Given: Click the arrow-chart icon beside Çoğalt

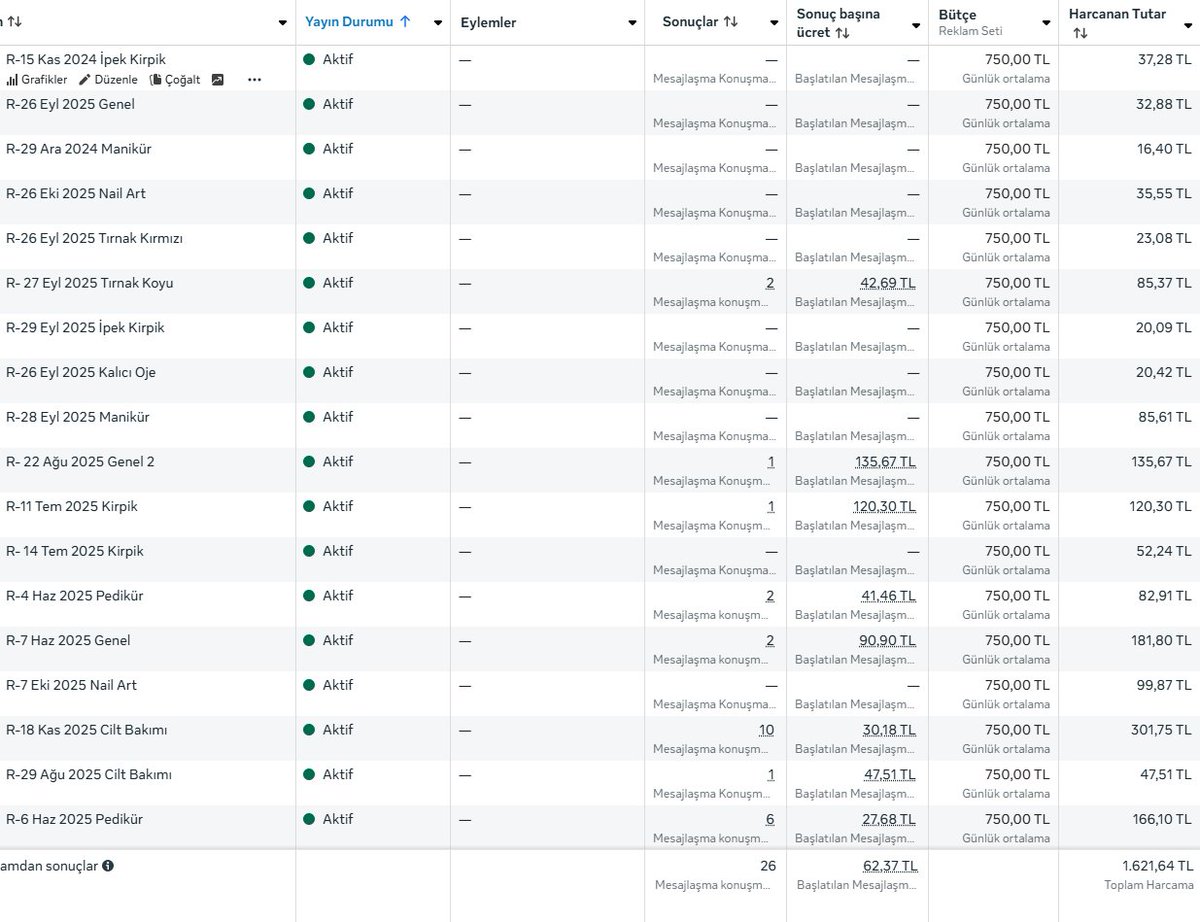Looking at the screenshot, I should [218, 80].
